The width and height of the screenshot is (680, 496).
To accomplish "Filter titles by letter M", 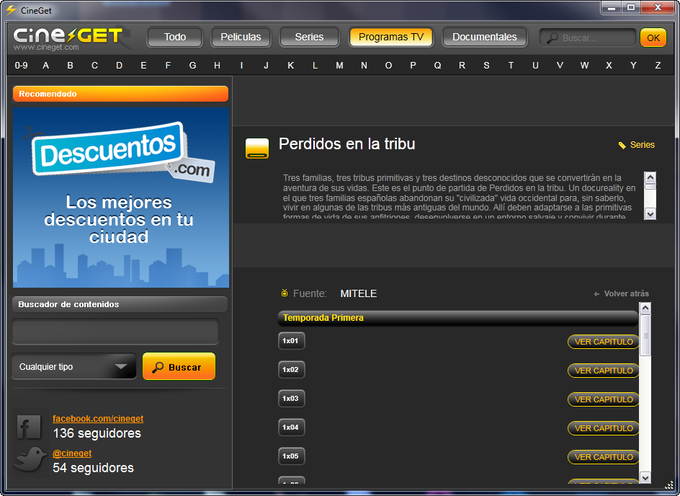I will [x=340, y=65].
